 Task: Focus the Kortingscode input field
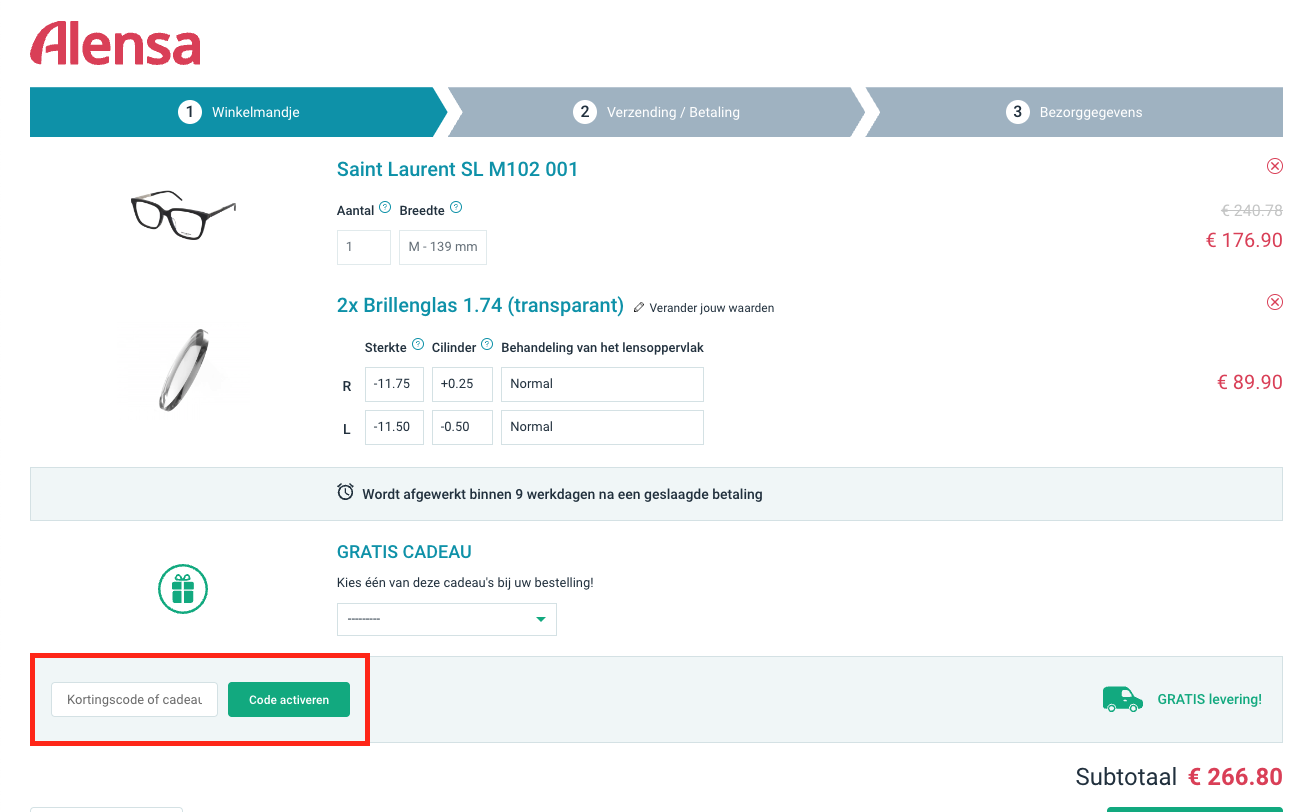[x=134, y=700]
